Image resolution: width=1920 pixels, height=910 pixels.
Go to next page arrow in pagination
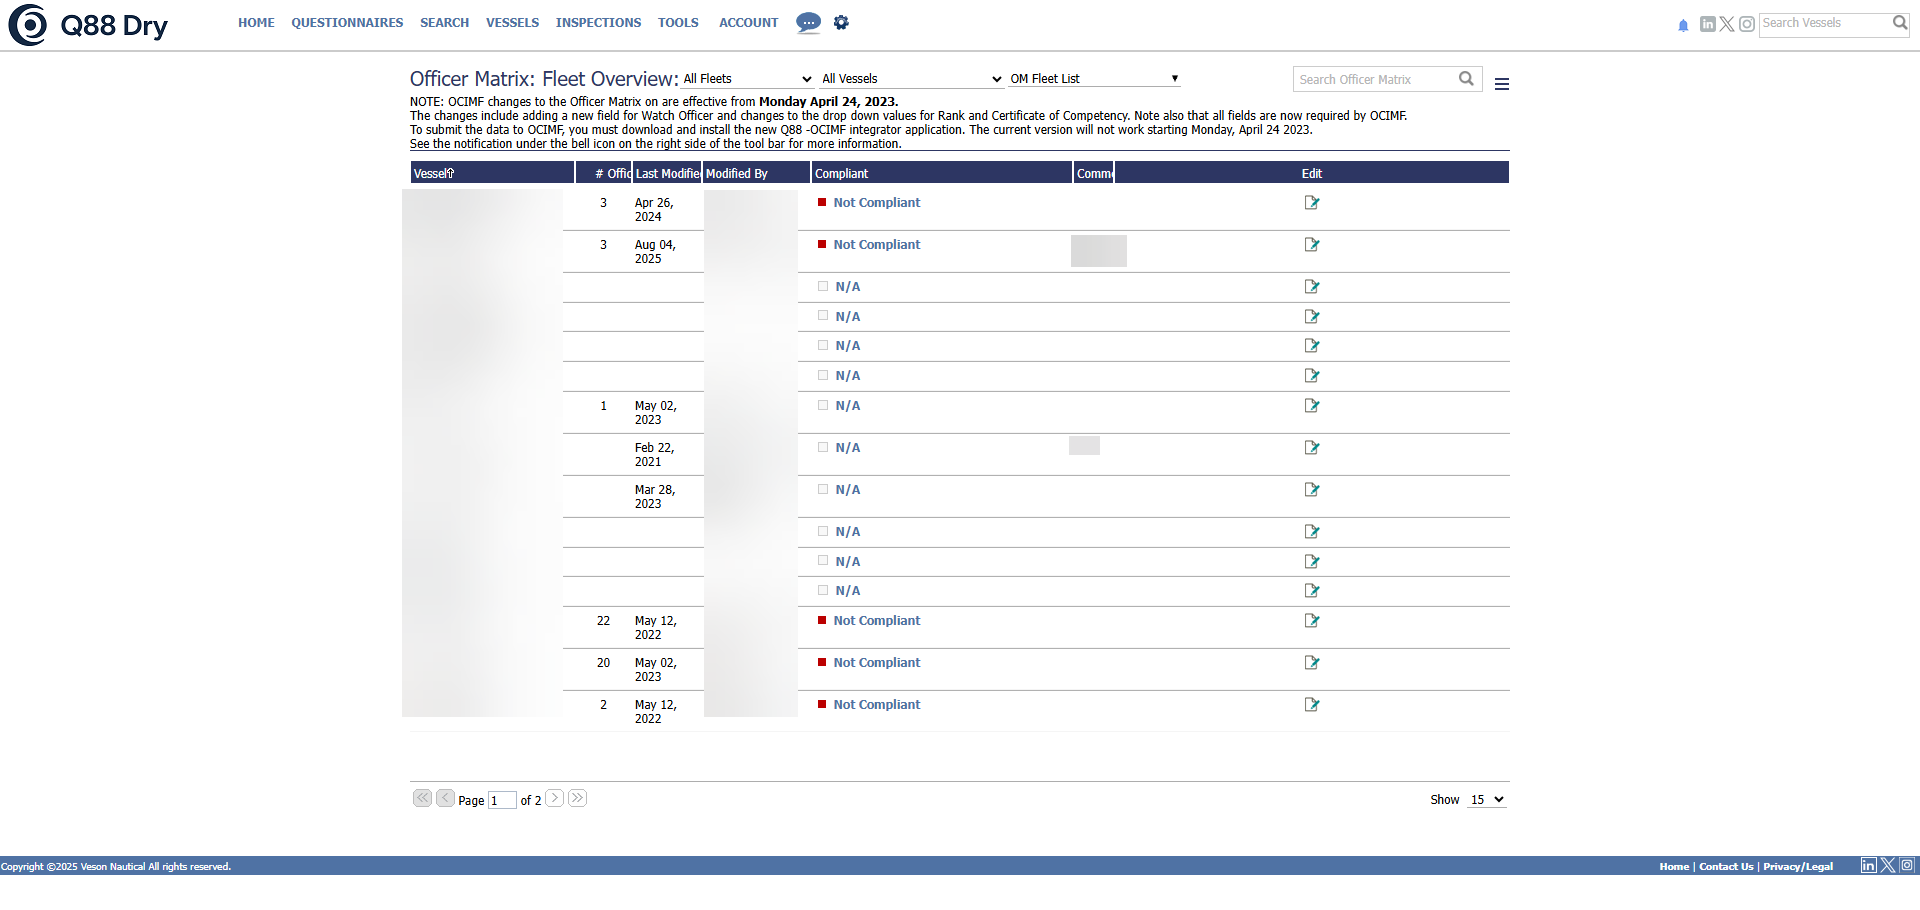pyautogui.click(x=554, y=798)
